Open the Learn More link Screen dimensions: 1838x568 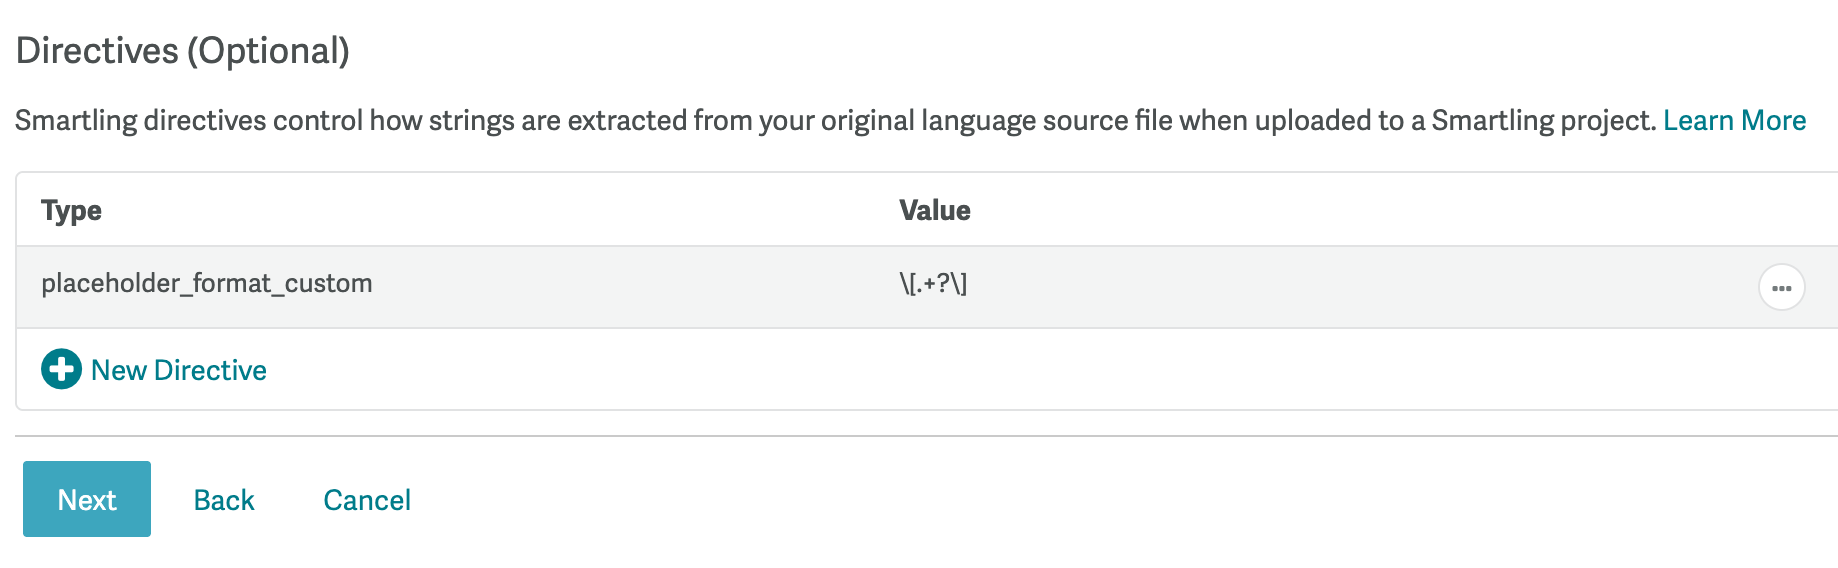[x=1734, y=121]
